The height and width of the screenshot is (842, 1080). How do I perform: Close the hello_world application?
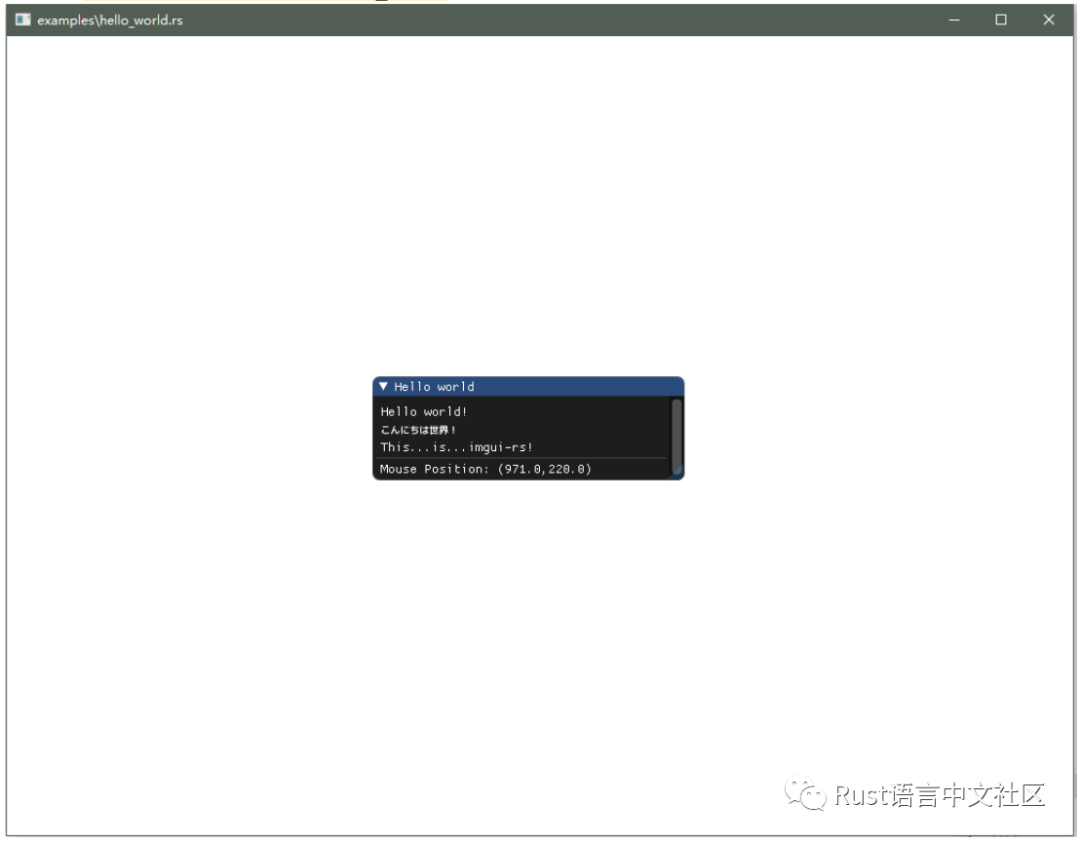pos(1048,19)
